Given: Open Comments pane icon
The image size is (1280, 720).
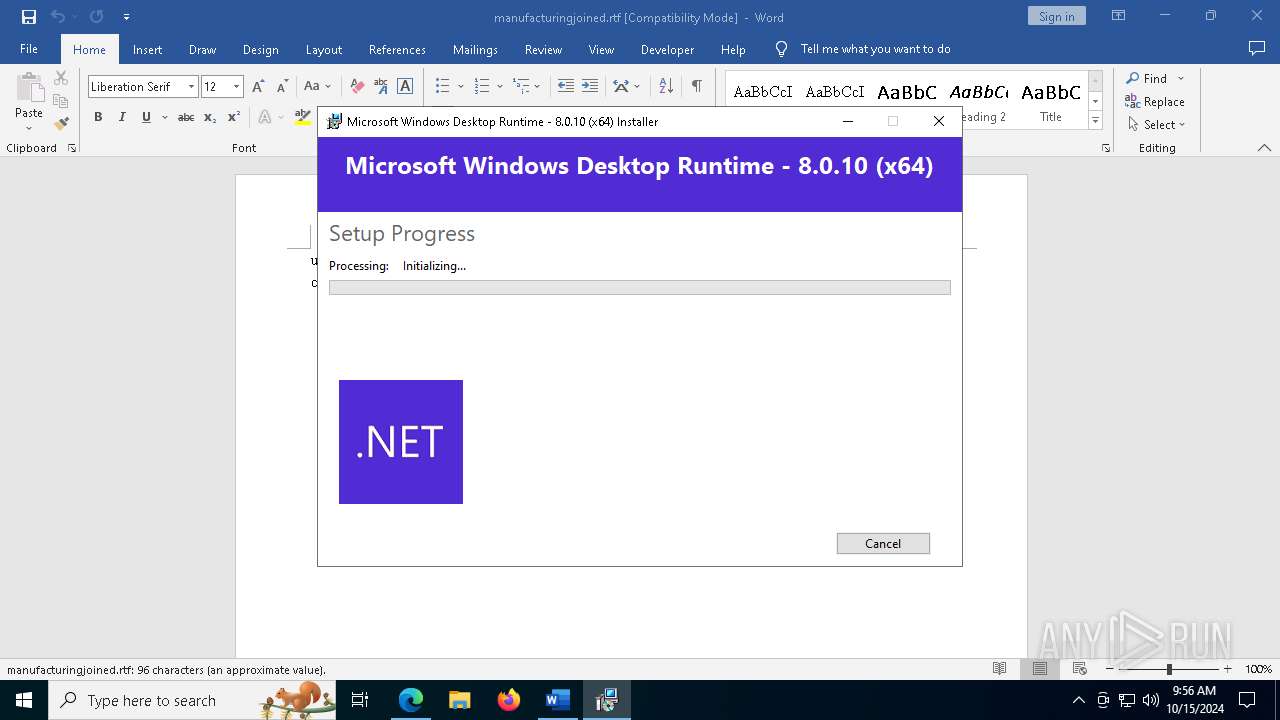Looking at the screenshot, I should click(x=1257, y=49).
